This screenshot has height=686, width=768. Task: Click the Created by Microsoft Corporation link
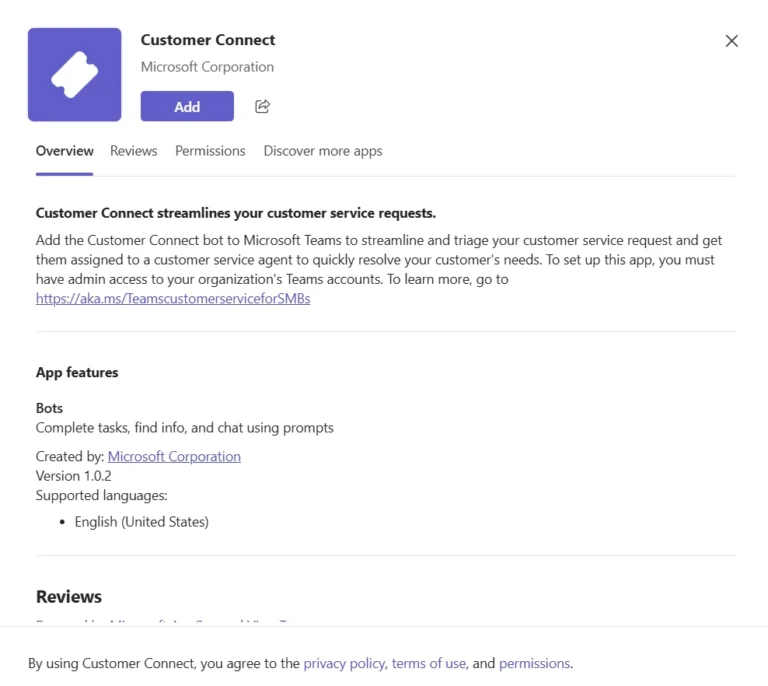click(x=174, y=456)
